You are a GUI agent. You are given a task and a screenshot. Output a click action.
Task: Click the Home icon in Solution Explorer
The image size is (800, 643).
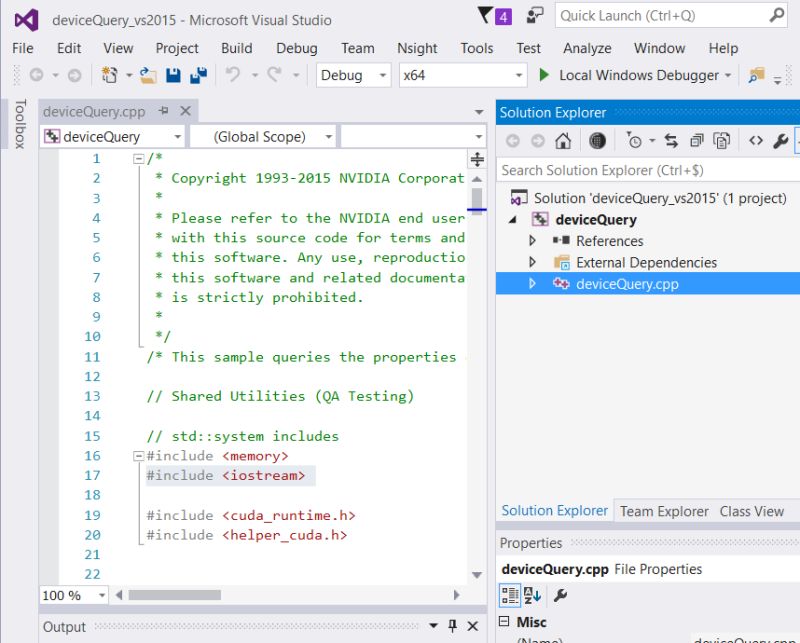point(563,140)
